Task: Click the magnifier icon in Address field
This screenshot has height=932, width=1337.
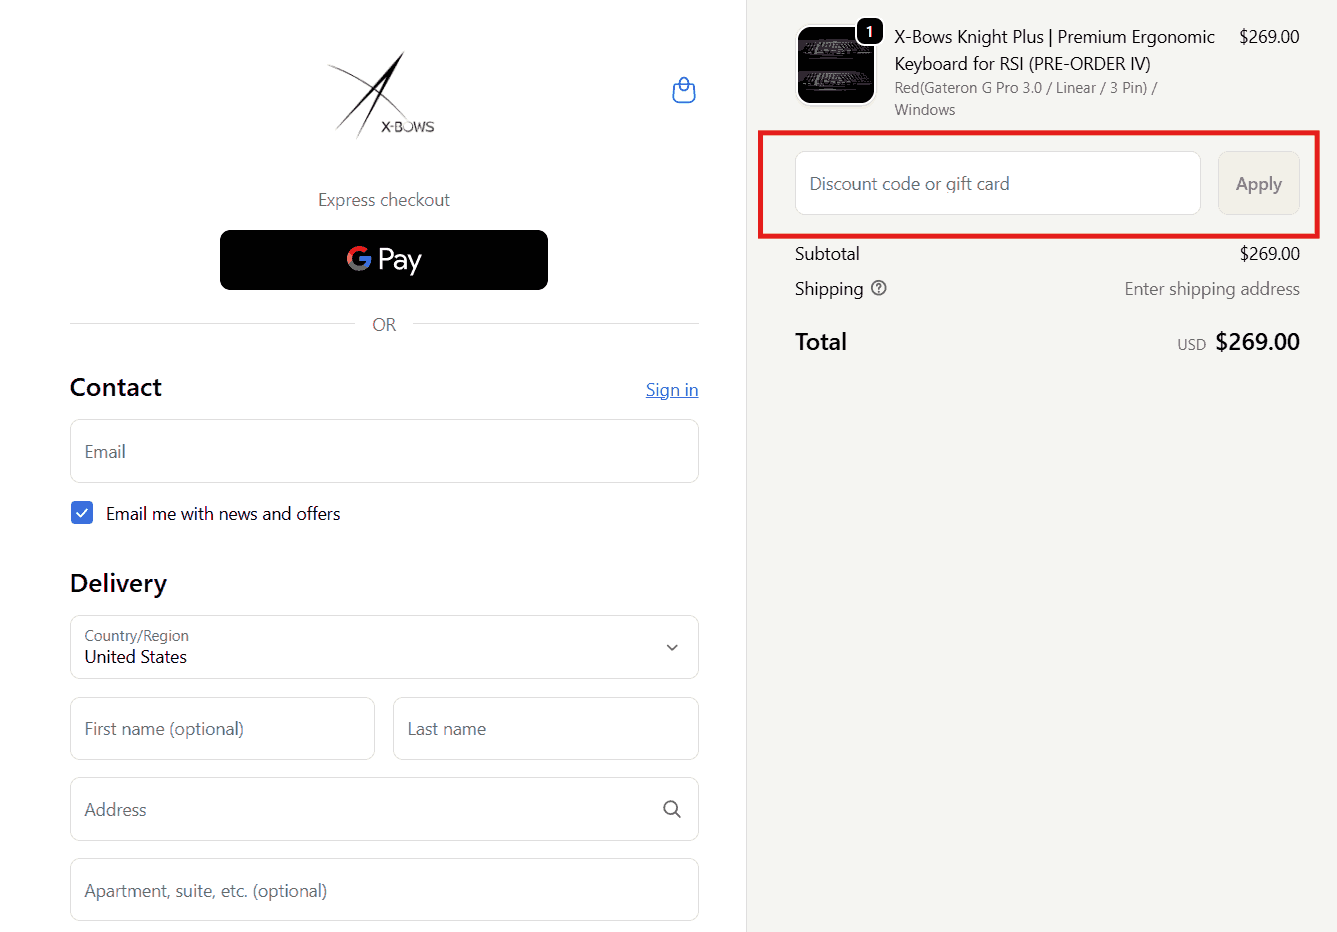Action: tap(672, 809)
